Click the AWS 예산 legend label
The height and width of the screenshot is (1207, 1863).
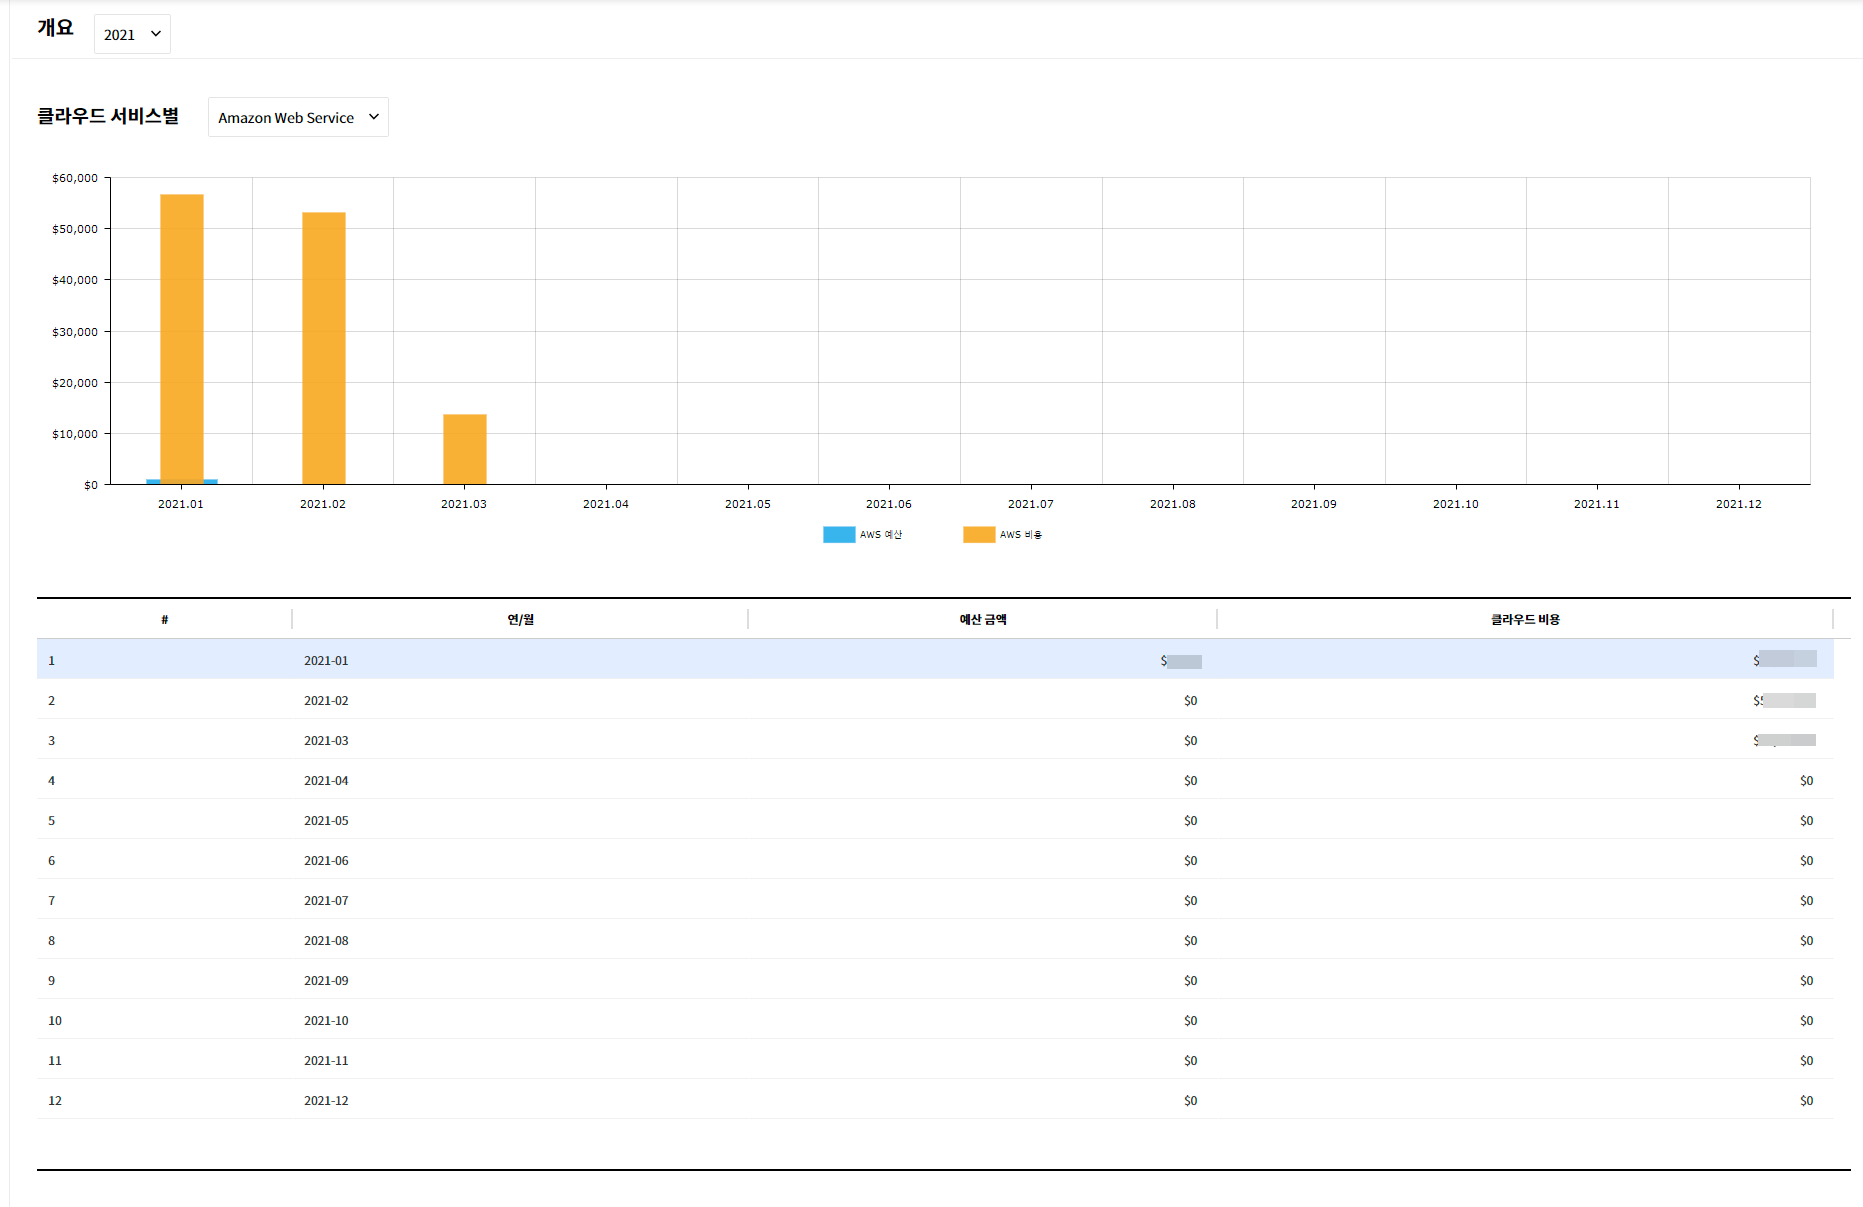(x=880, y=535)
